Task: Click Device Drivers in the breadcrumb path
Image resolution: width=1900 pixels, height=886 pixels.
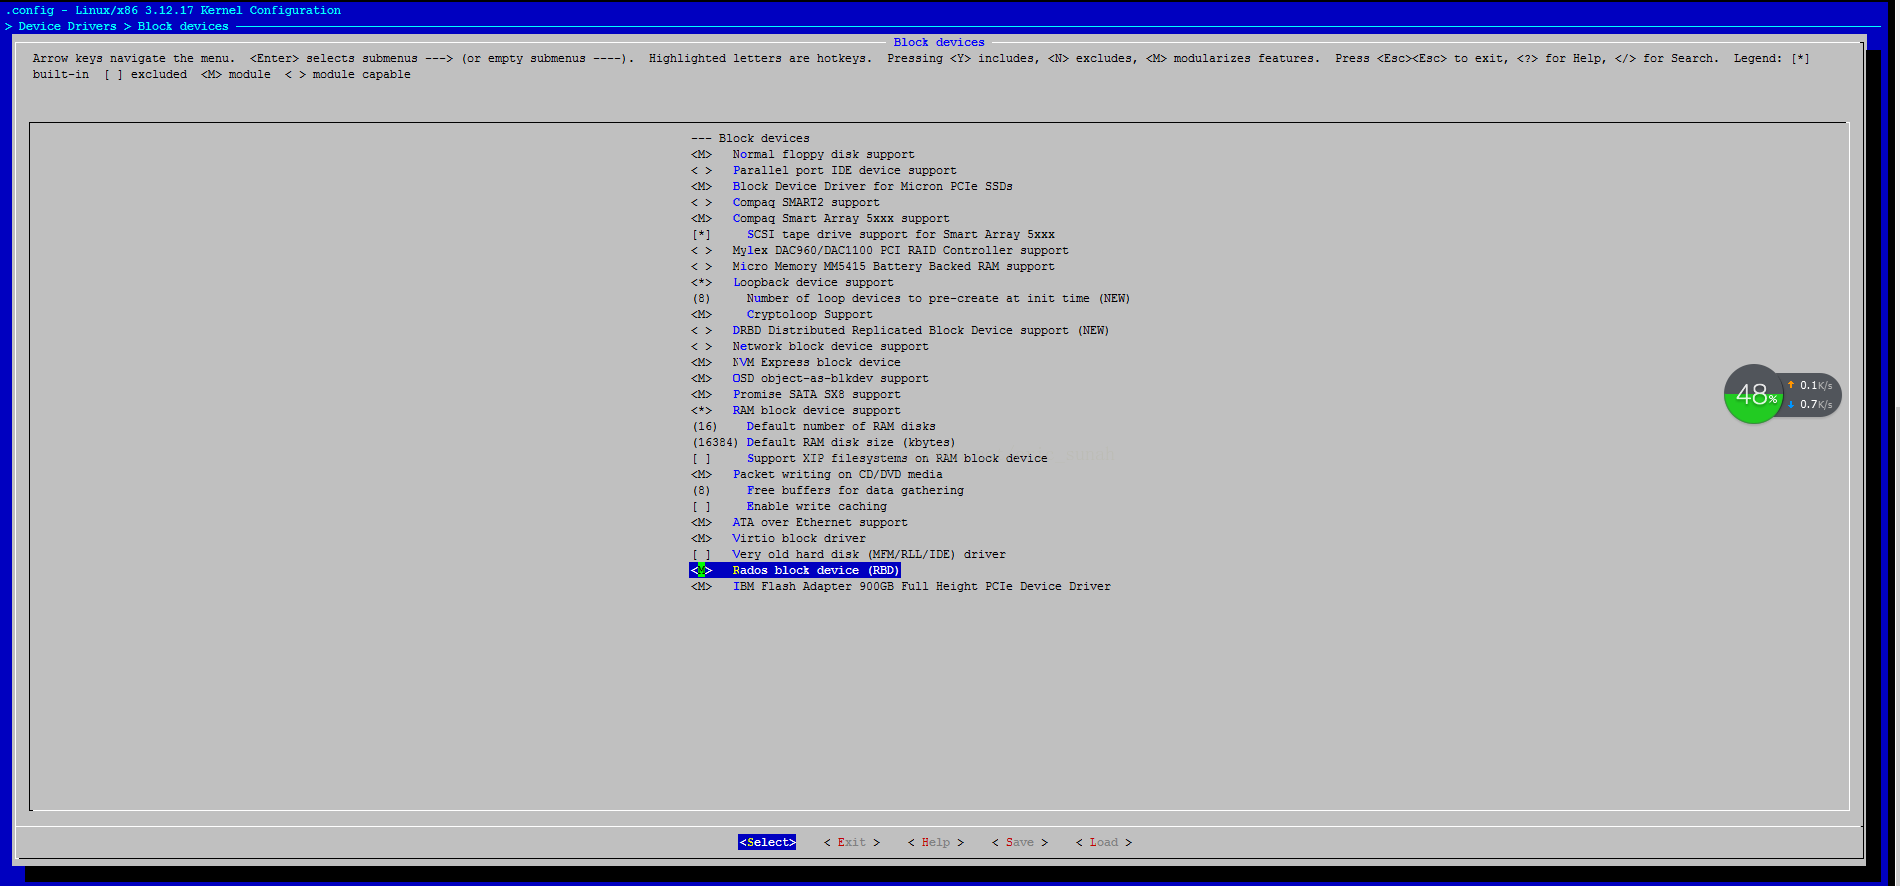Action: tap(67, 26)
